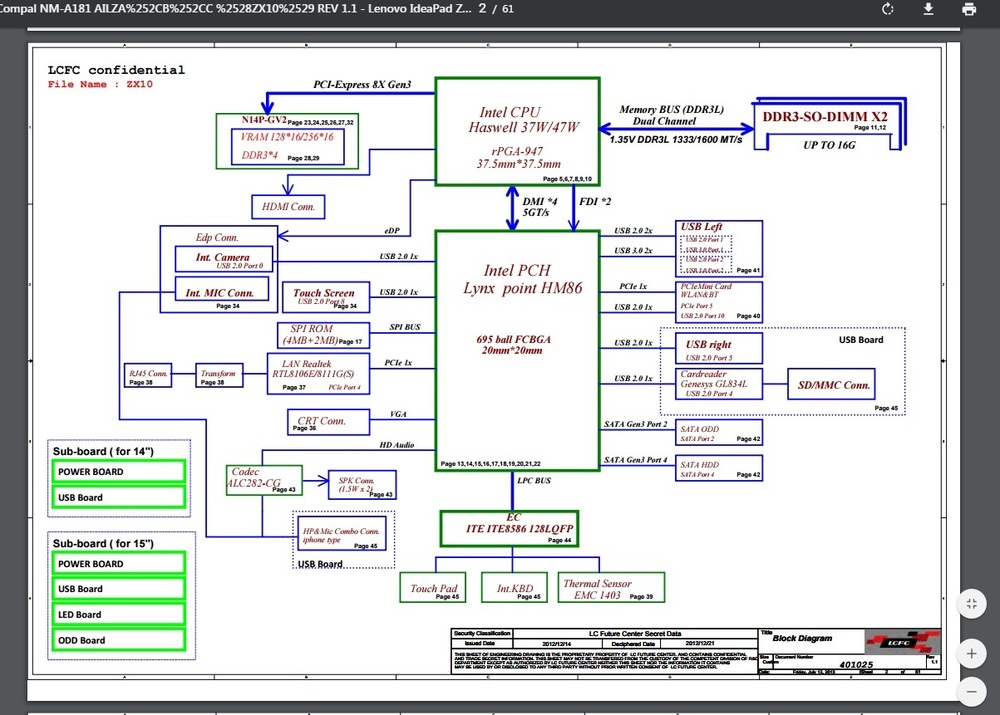The image size is (1000, 715).
Task: Click USB Board under Sub-board for 14"
Action: pyautogui.click(x=119, y=498)
